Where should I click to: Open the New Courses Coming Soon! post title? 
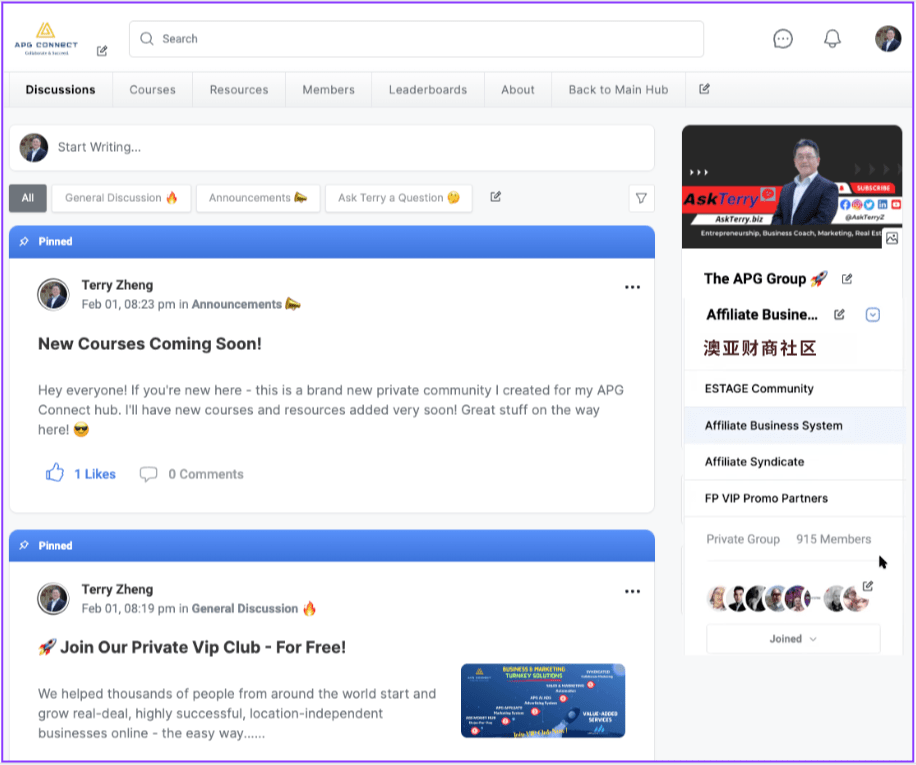[150, 343]
